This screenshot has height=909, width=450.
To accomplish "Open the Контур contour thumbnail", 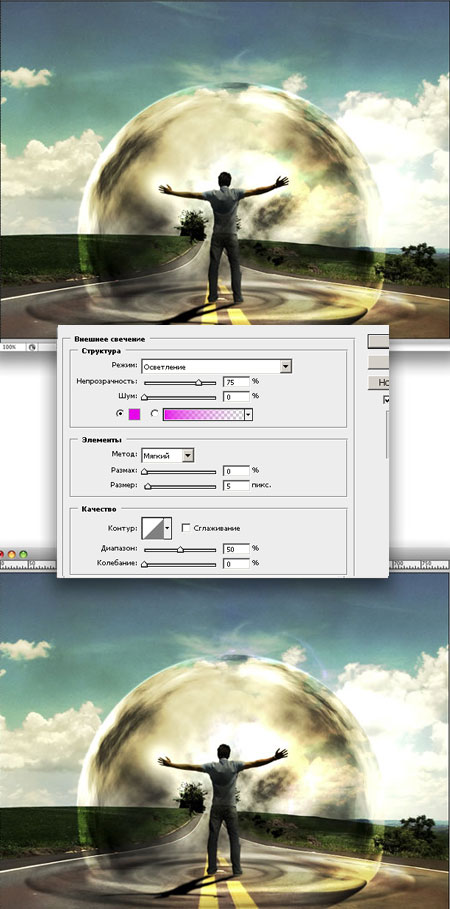I will click(x=153, y=528).
